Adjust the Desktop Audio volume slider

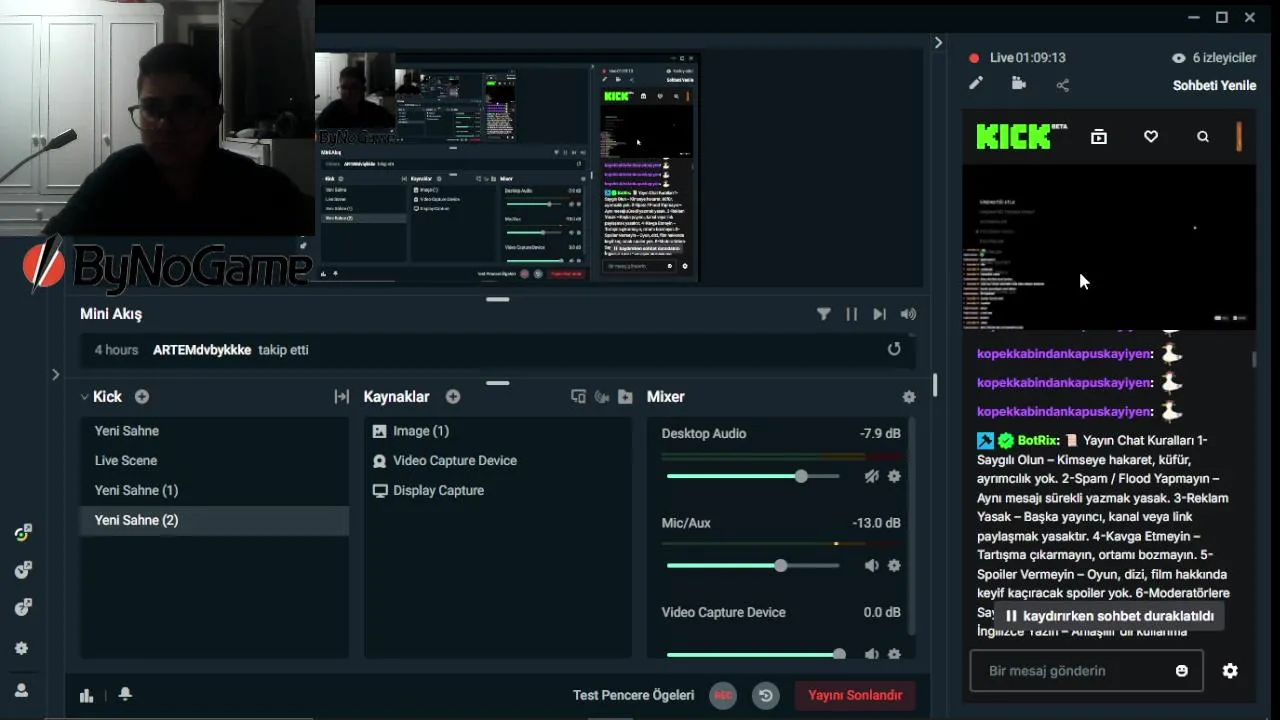pyautogui.click(x=753, y=476)
